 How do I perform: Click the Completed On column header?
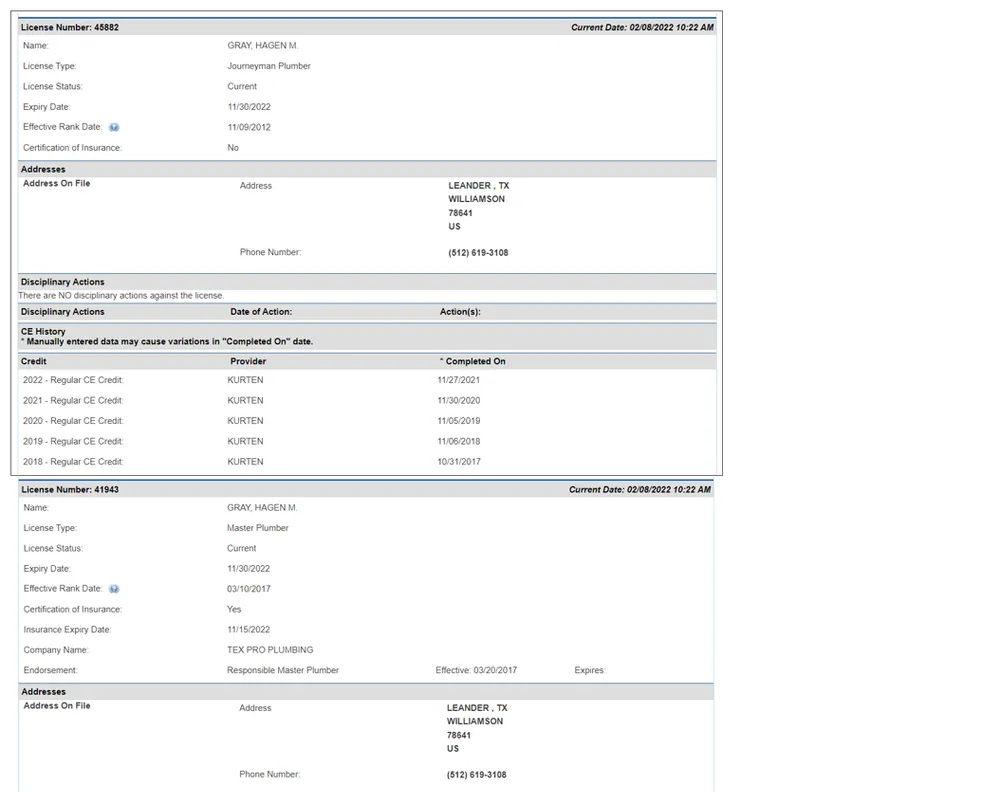(x=472, y=361)
